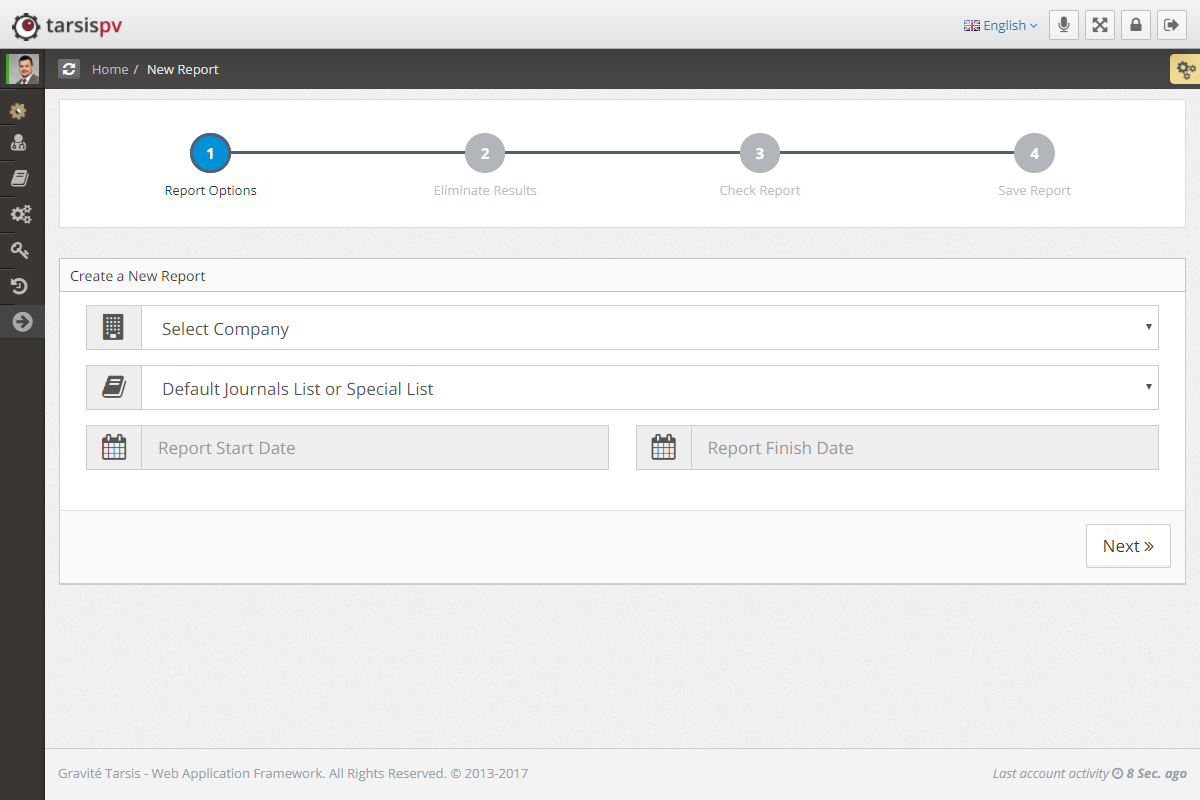Click the Report Finish Date field

click(923, 448)
